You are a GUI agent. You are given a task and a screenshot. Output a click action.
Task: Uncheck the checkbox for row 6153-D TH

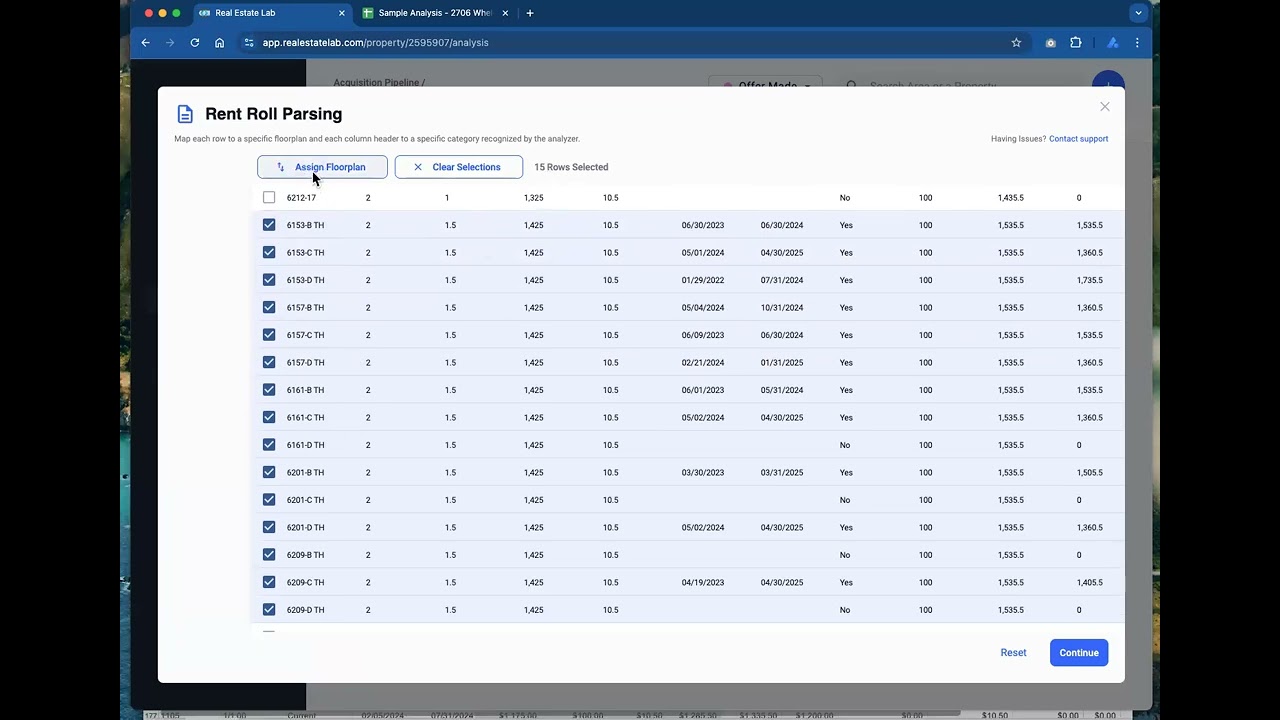269,280
